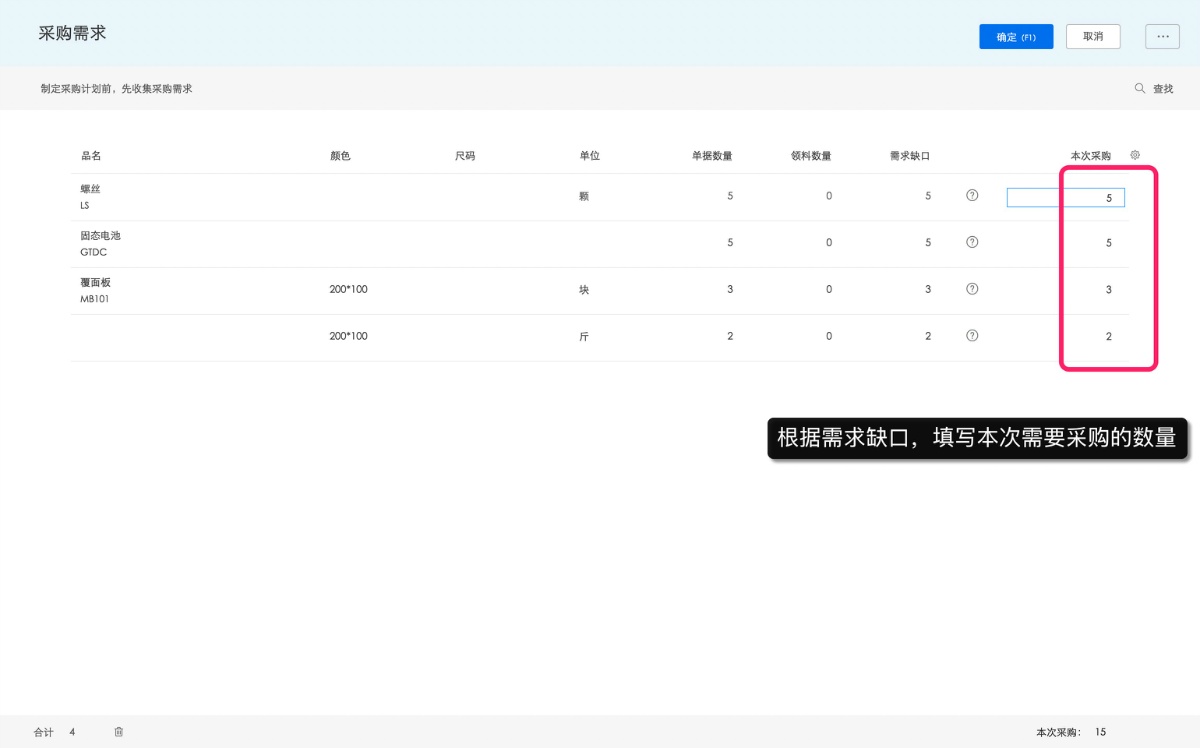Click the 需求缺口 value 5 for 螺丝

[x=928, y=196]
